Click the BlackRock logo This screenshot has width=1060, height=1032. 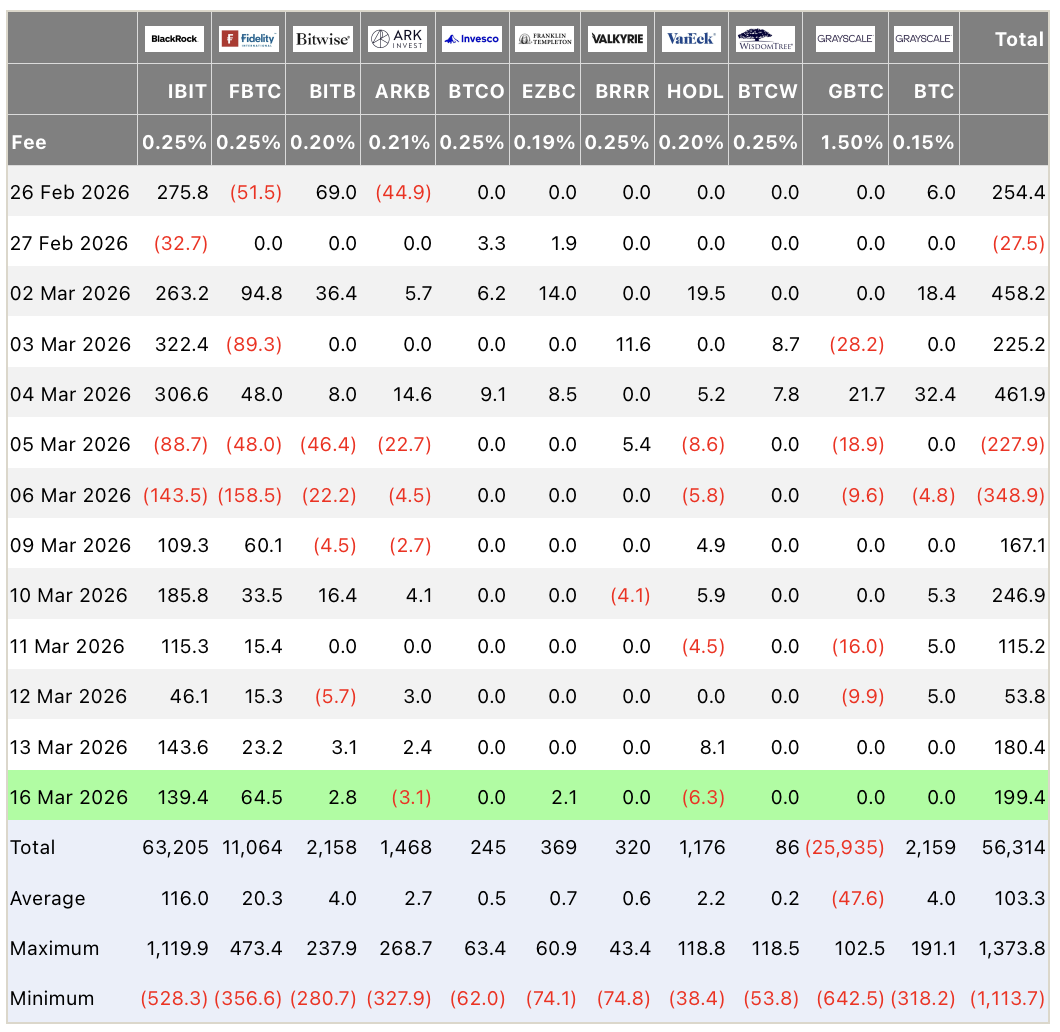(x=175, y=40)
